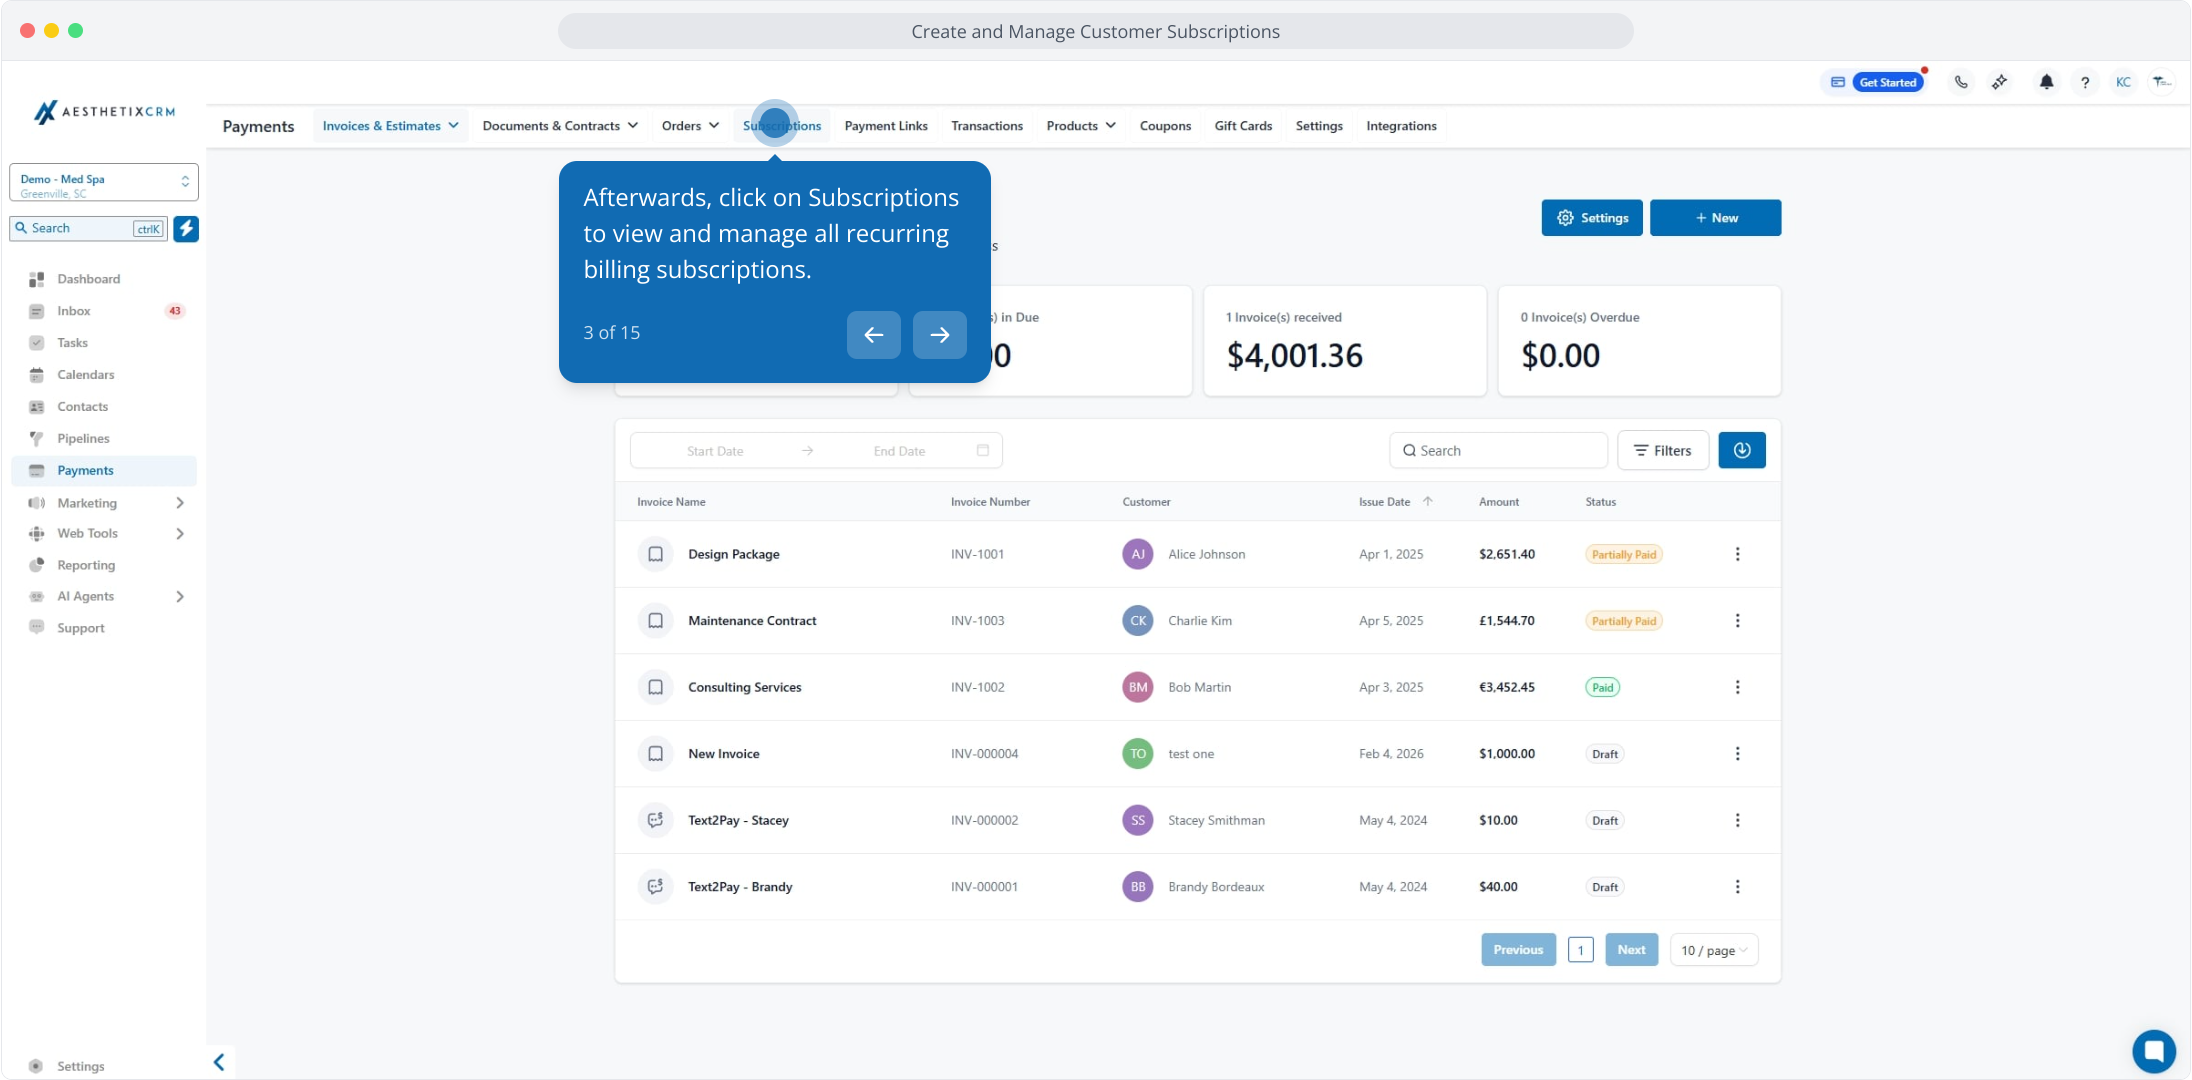
Task: Open the chat widget bubble
Action: pyautogui.click(x=2153, y=1051)
